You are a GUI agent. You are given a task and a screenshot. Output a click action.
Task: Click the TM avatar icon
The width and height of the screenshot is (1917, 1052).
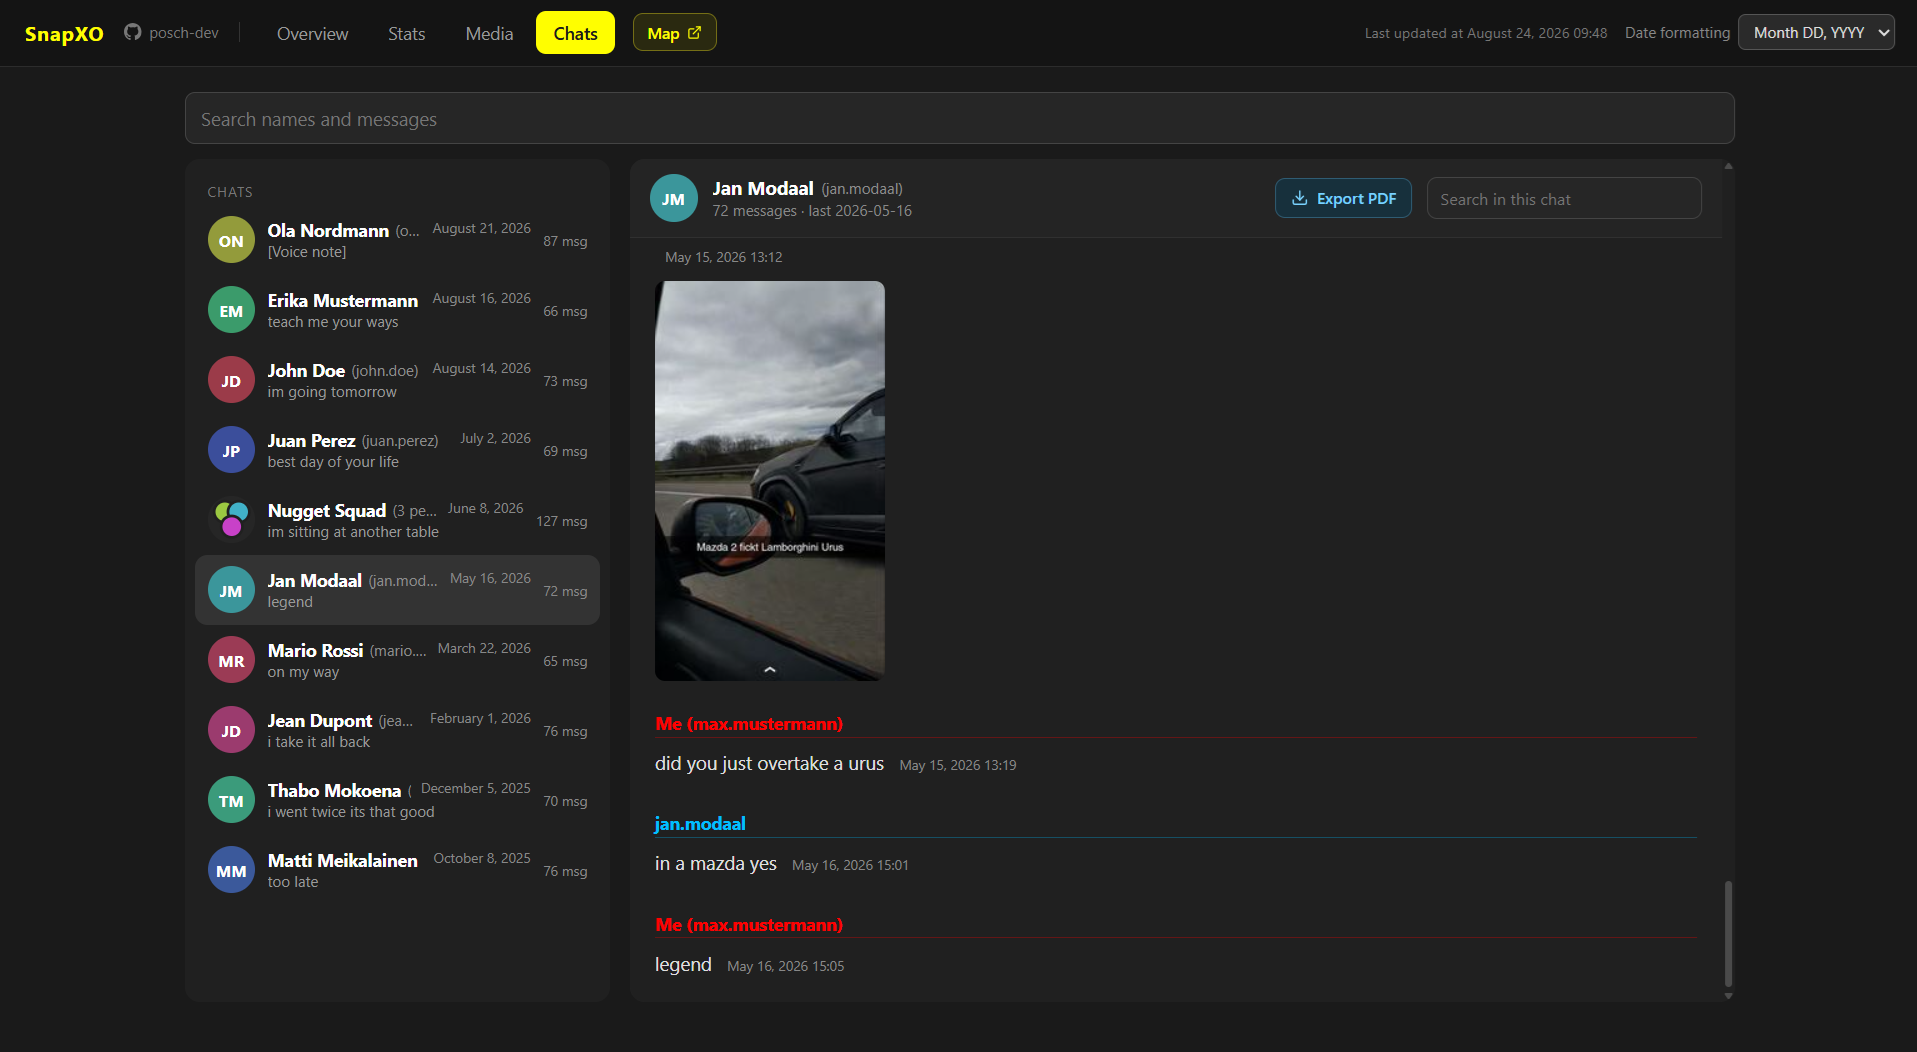pos(231,800)
